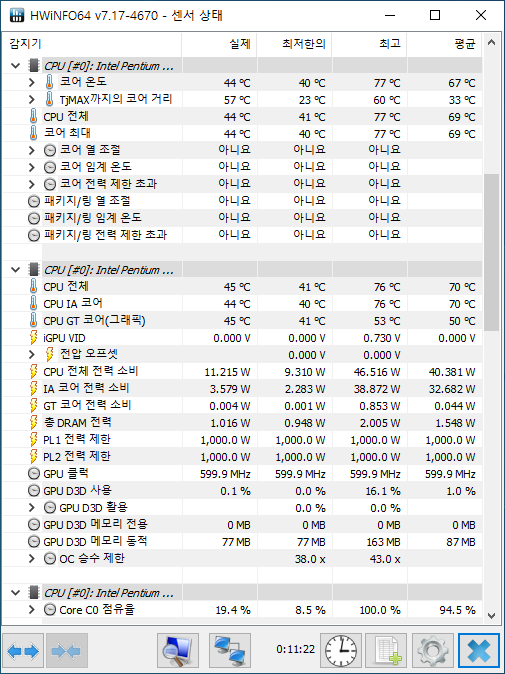This screenshot has height=674, width=505.
Task: Click lightning icon of PL1 전력 제한 row
Action: click(34, 439)
